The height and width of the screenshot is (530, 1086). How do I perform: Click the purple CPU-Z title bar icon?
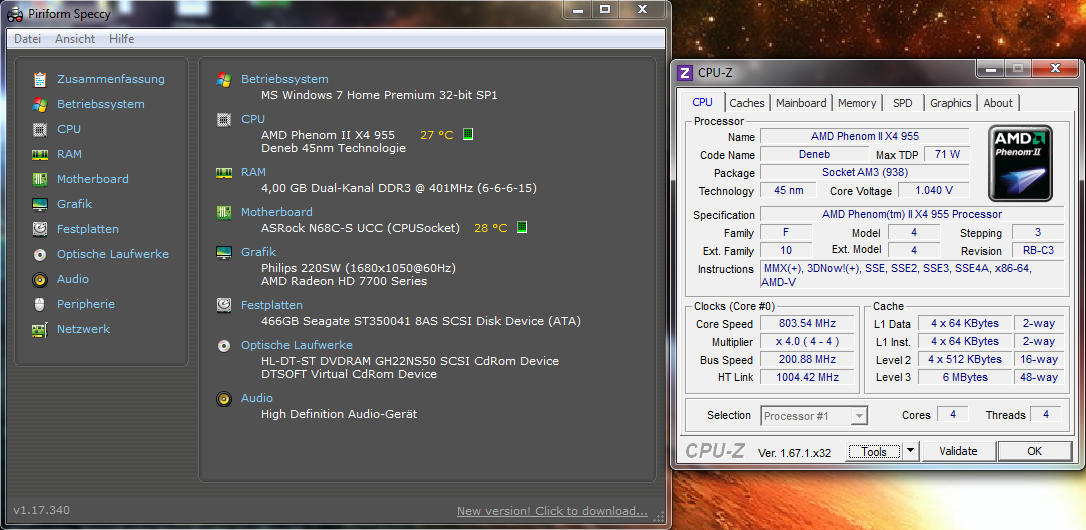click(685, 72)
